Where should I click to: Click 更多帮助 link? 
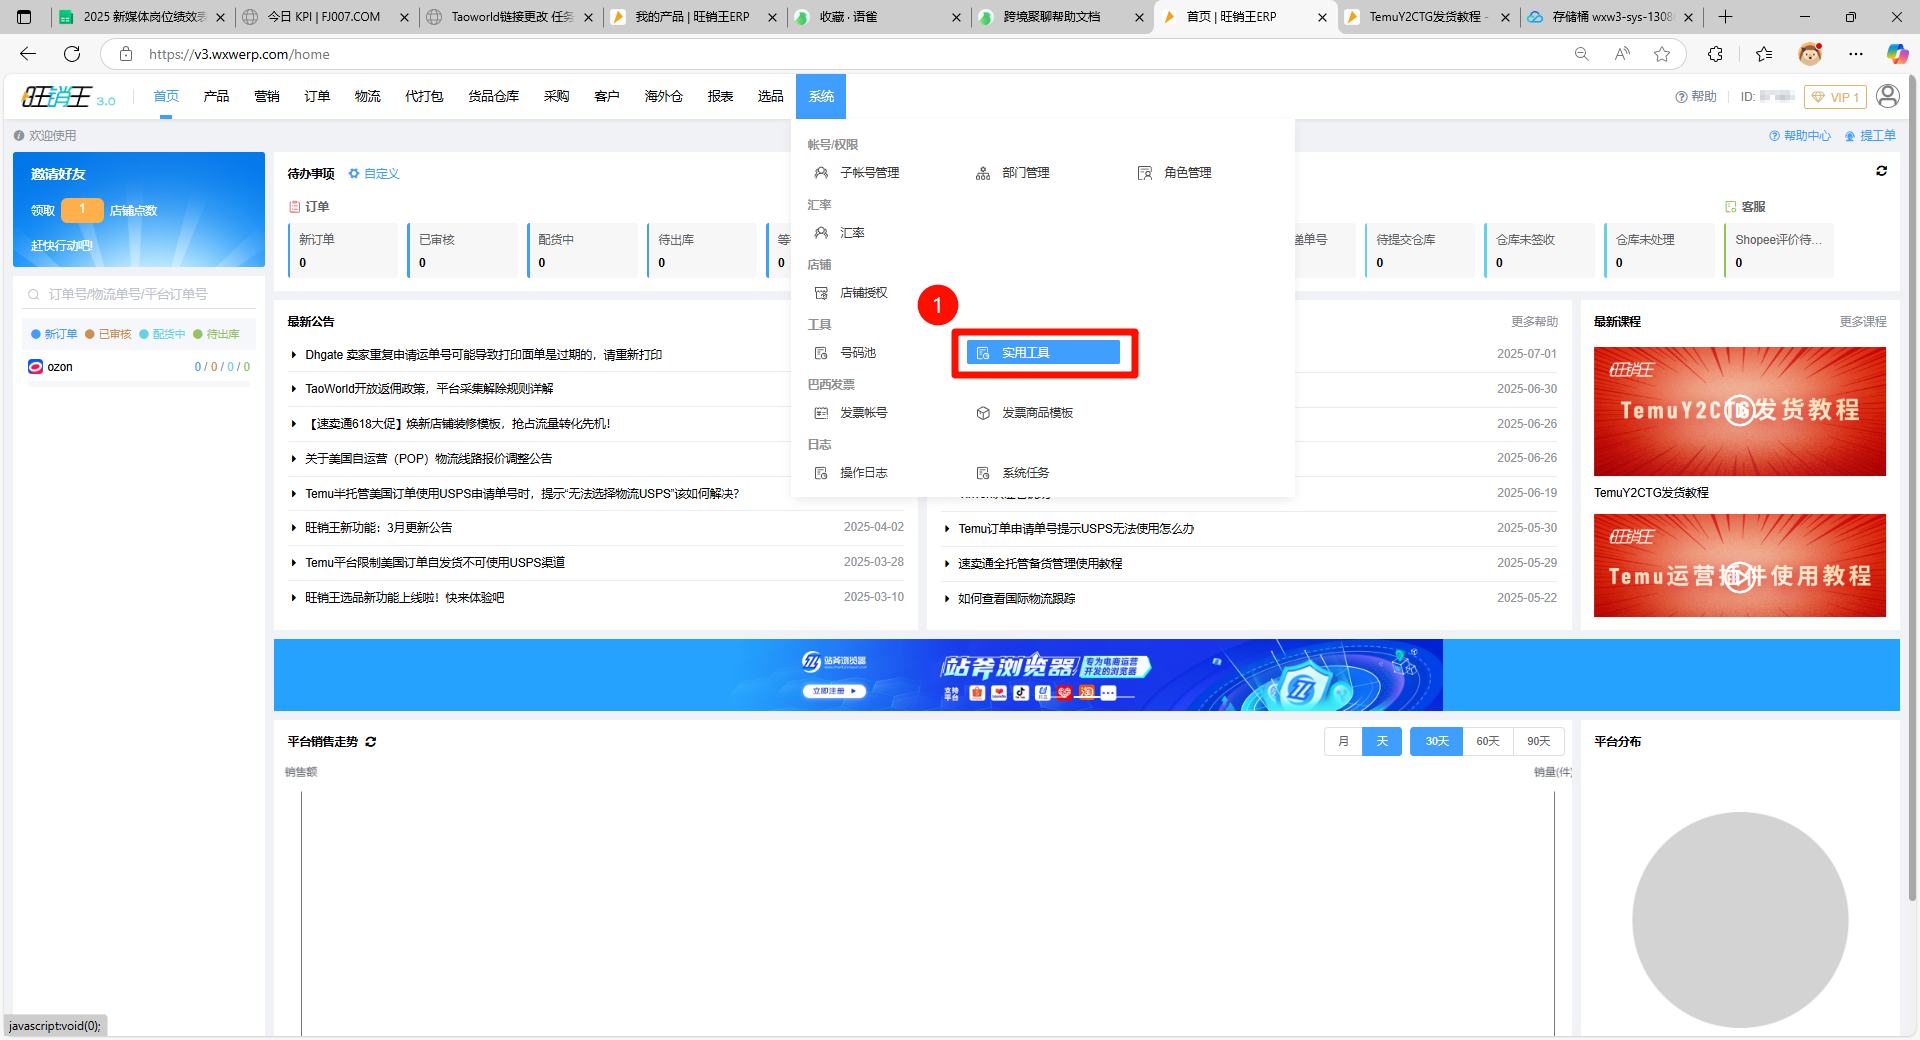click(x=1534, y=322)
